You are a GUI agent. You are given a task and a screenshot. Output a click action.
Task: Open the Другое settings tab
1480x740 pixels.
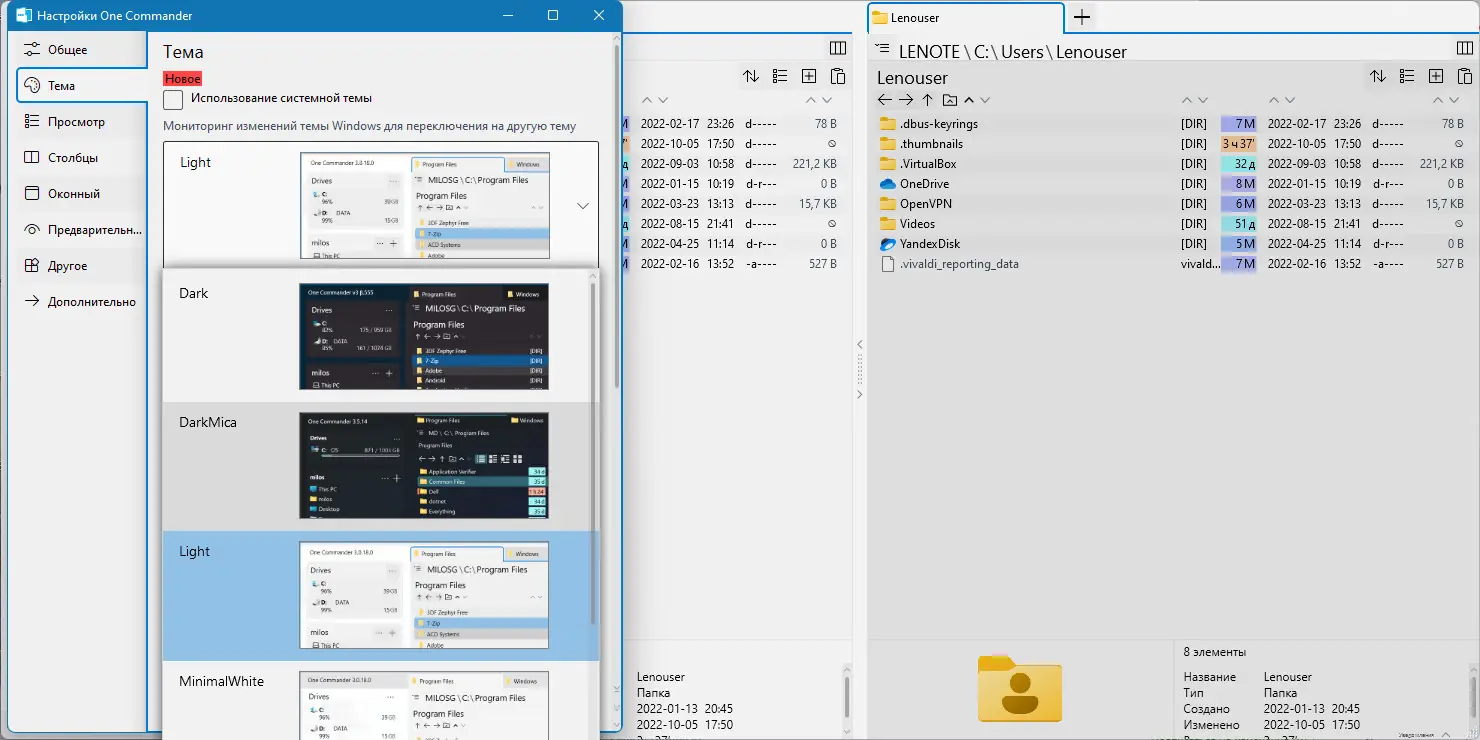(82, 266)
